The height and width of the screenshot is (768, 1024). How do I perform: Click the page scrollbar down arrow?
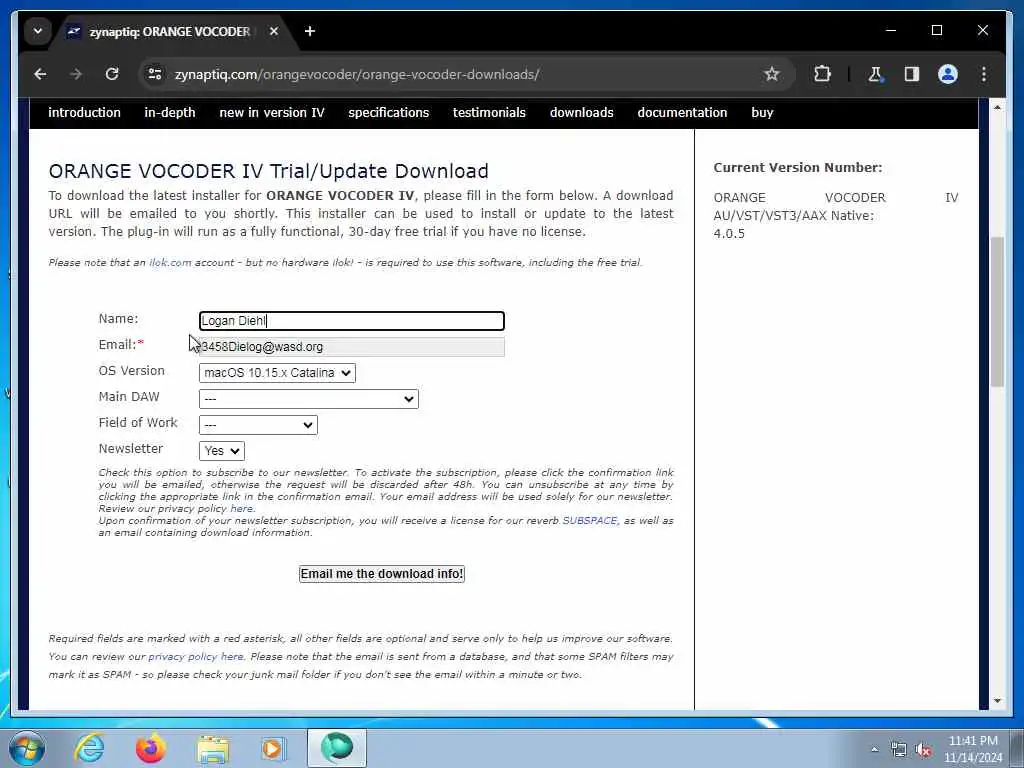pos(997,701)
